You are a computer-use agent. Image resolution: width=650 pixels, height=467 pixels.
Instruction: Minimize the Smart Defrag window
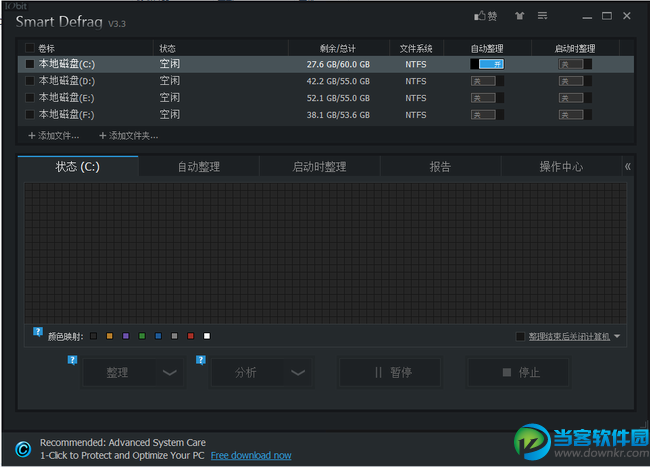tap(587, 17)
